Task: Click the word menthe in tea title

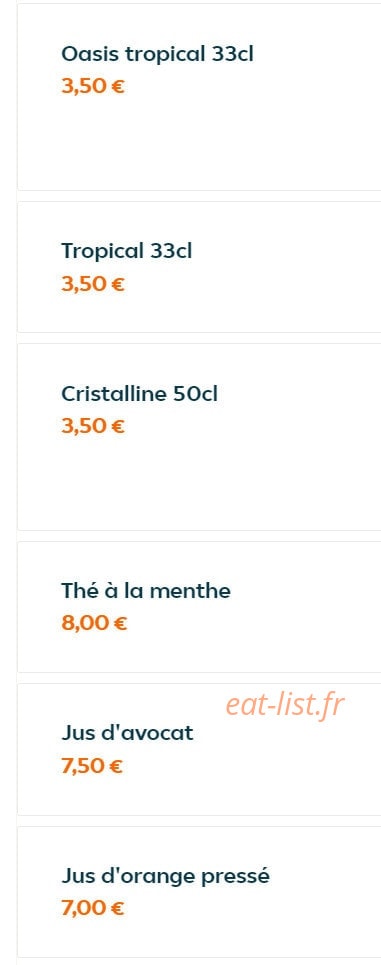Action: [x=190, y=591]
